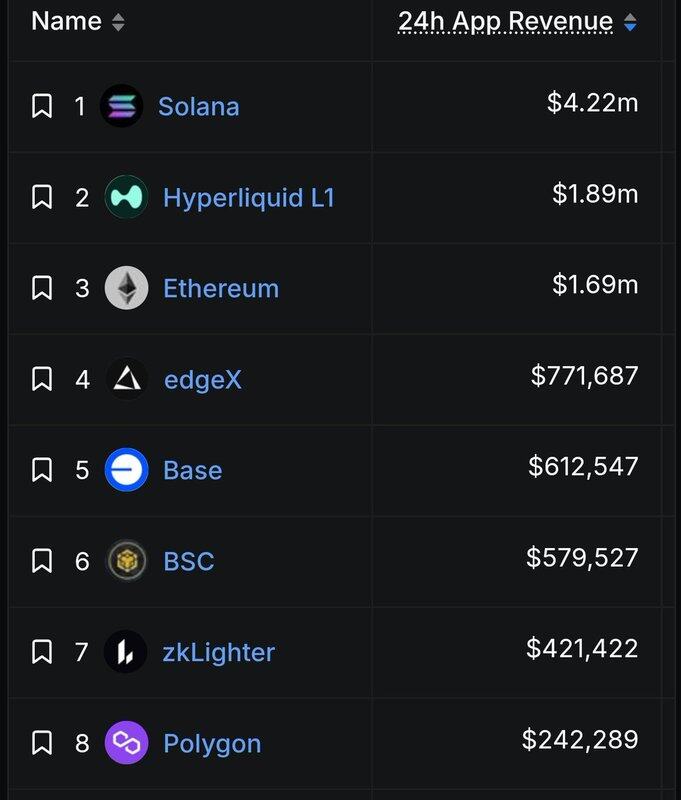The image size is (681, 800).
Task: Click the Polygon purple logo icon
Action: (x=126, y=743)
